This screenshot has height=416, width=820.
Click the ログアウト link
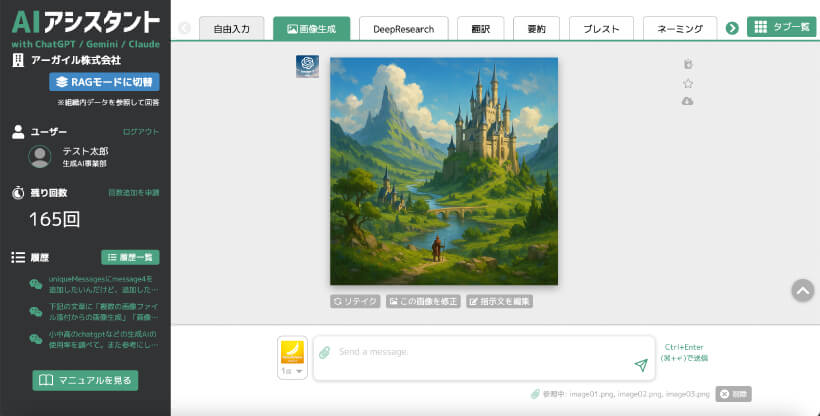click(141, 132)
